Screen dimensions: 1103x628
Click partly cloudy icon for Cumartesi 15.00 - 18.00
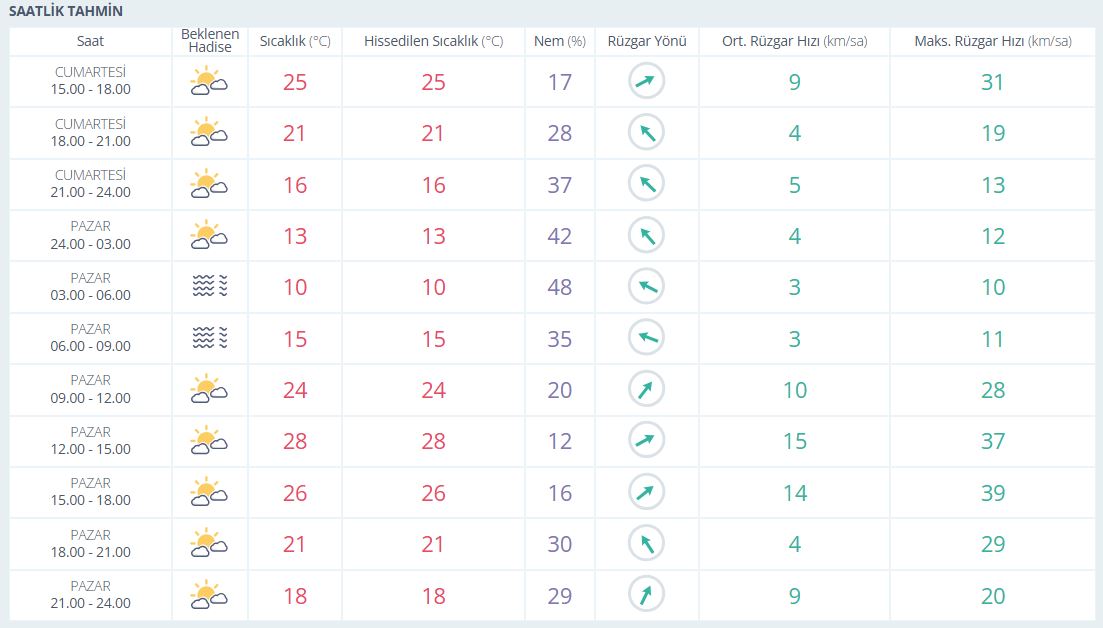click(209, 82)
